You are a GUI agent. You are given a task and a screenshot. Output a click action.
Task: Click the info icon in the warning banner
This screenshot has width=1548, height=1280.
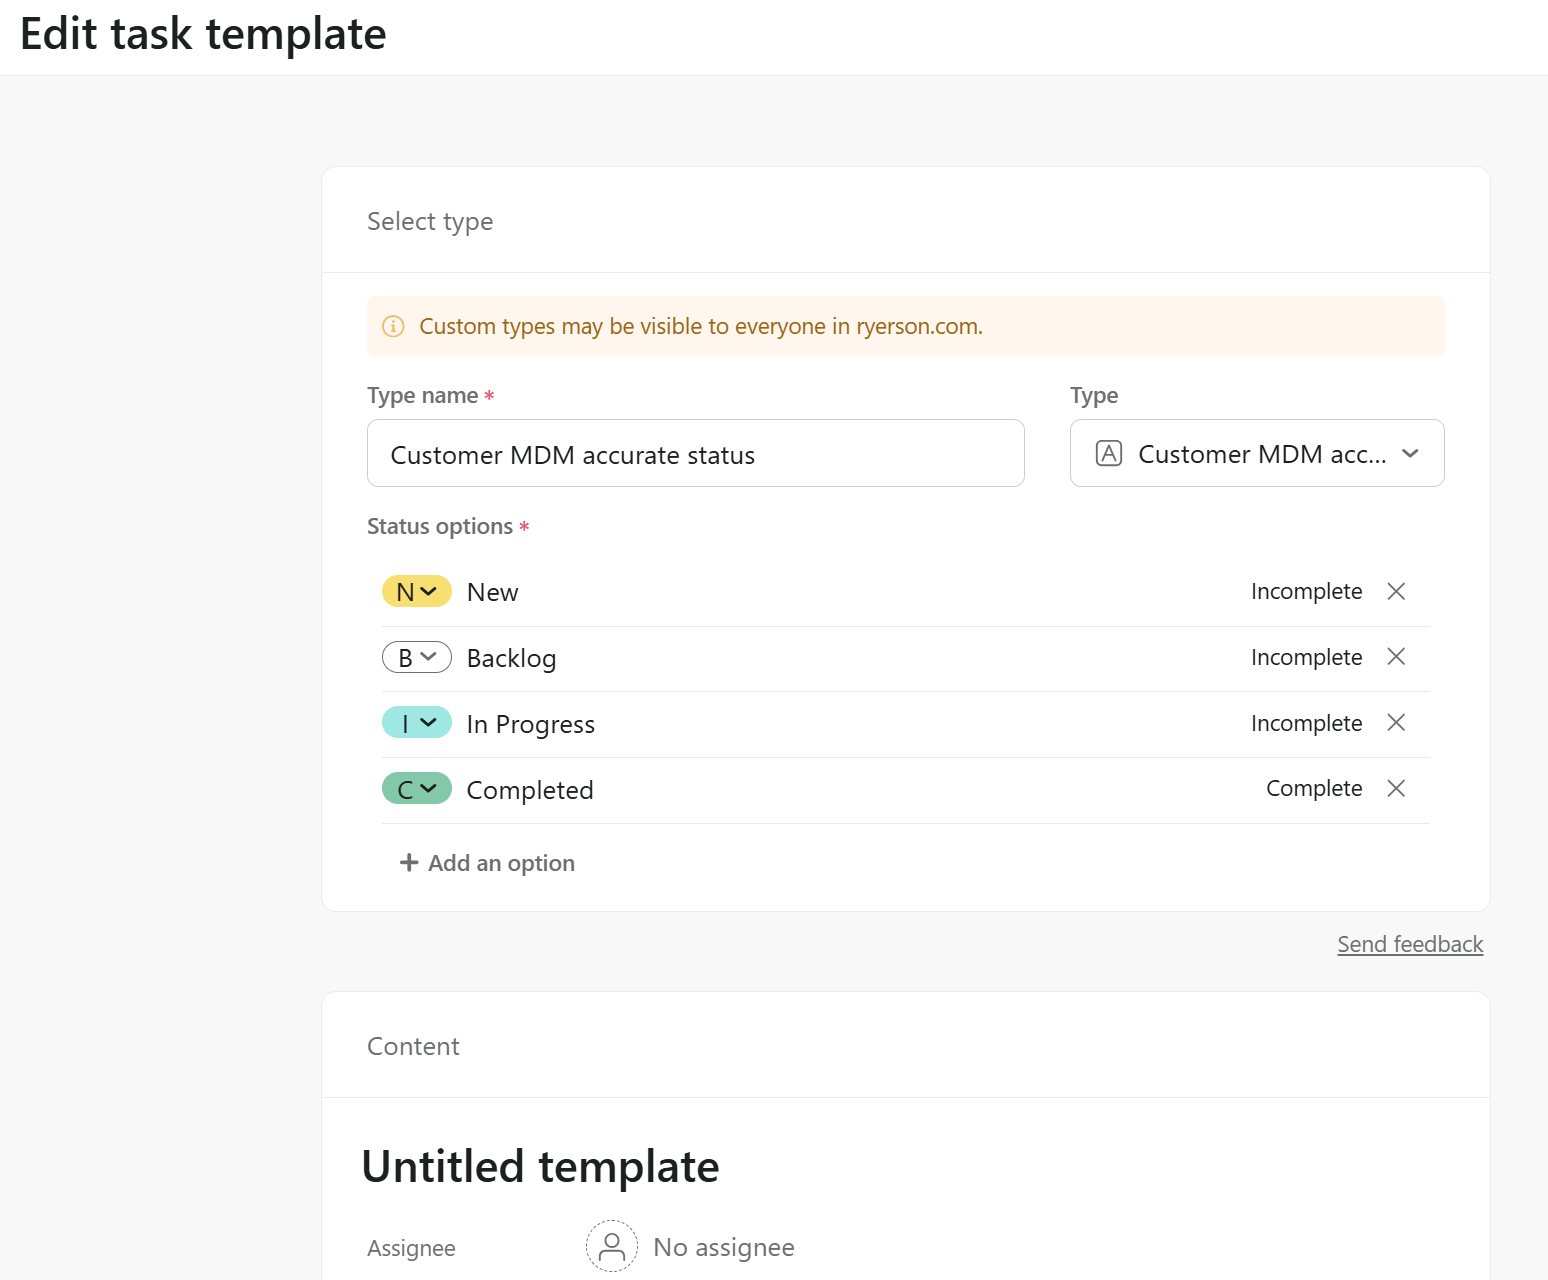394,326
